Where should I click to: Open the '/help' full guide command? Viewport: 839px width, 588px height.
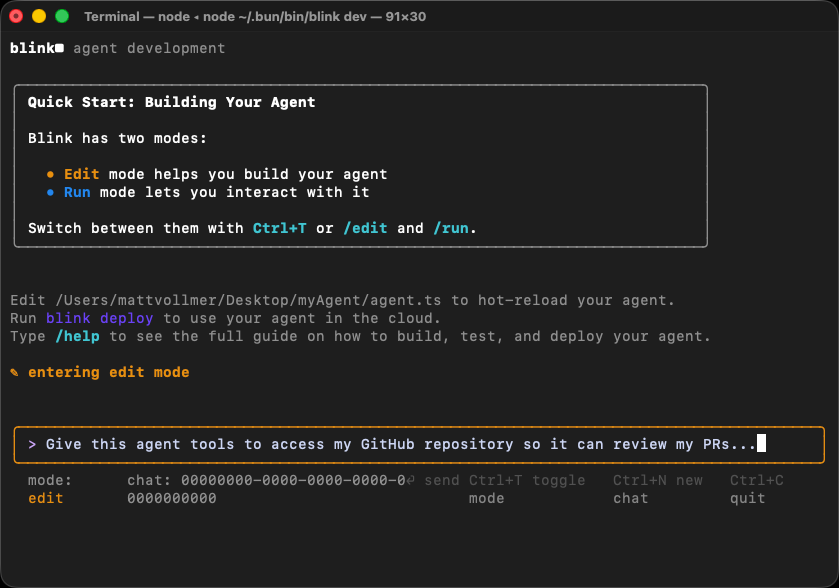[x=77, y=336]
